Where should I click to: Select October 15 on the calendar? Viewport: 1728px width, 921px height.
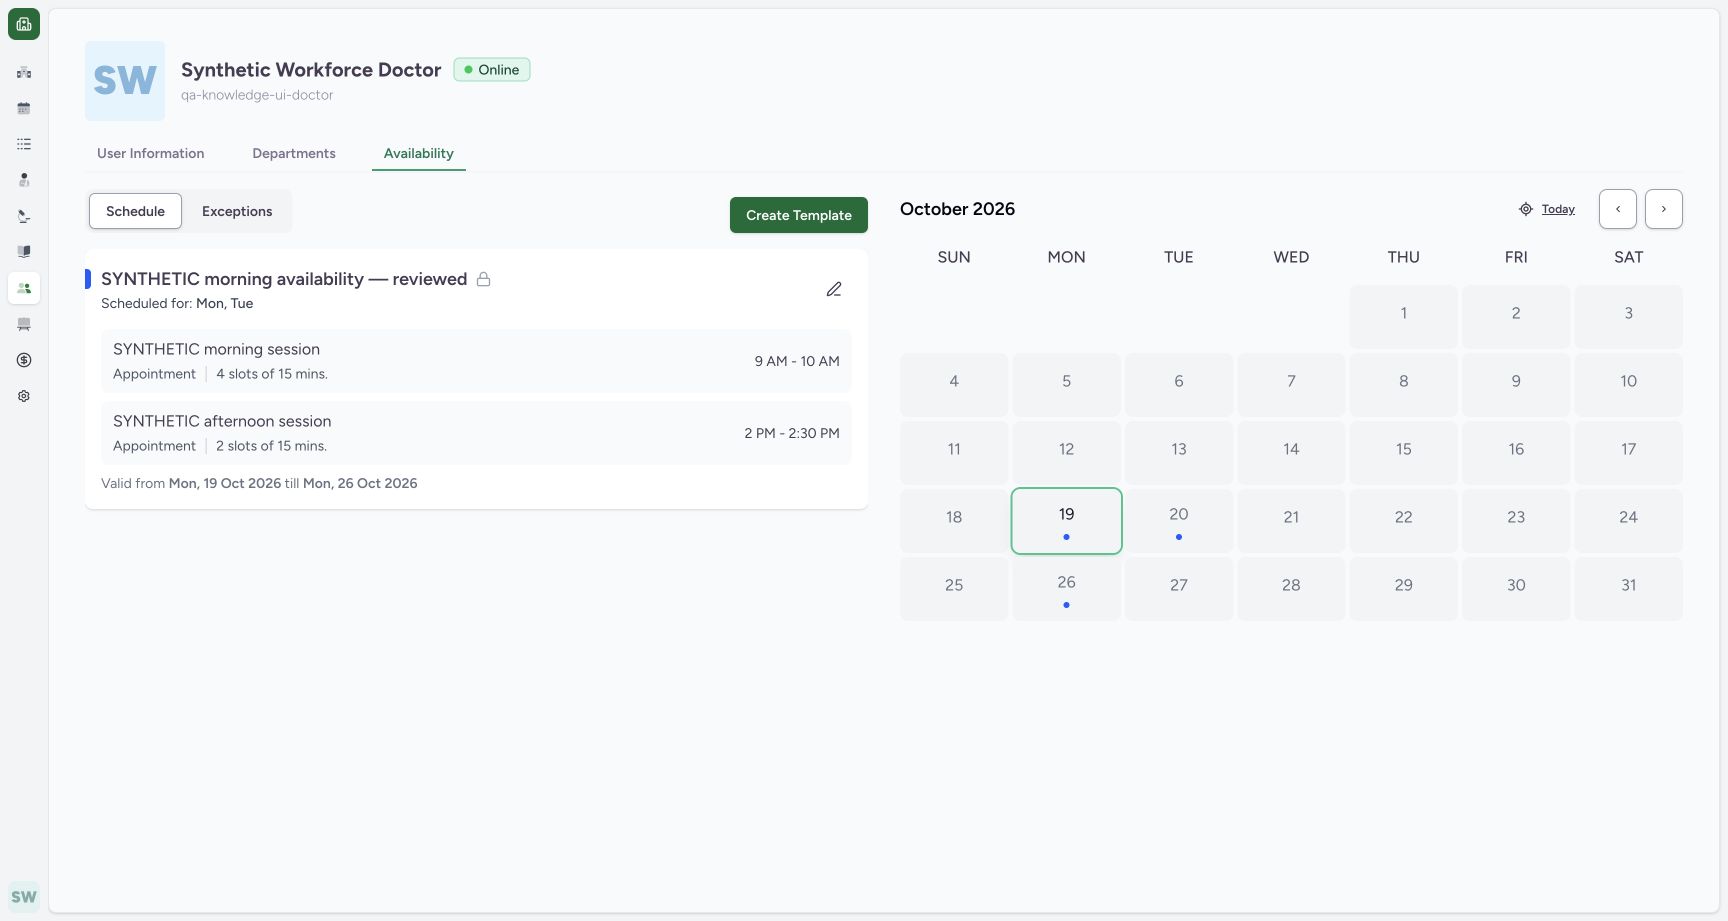pyautogui.click(x=1404, y=453)
